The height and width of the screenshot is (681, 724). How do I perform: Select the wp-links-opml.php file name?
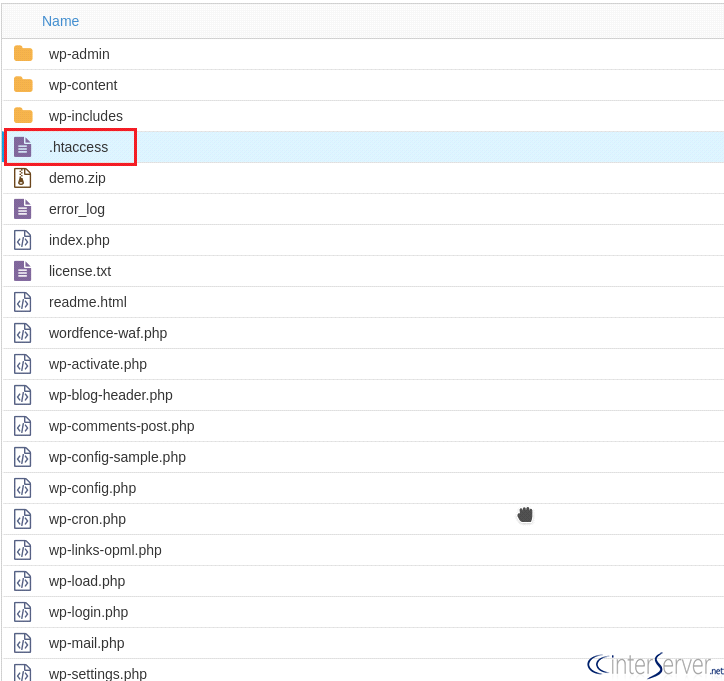point(105,550)
